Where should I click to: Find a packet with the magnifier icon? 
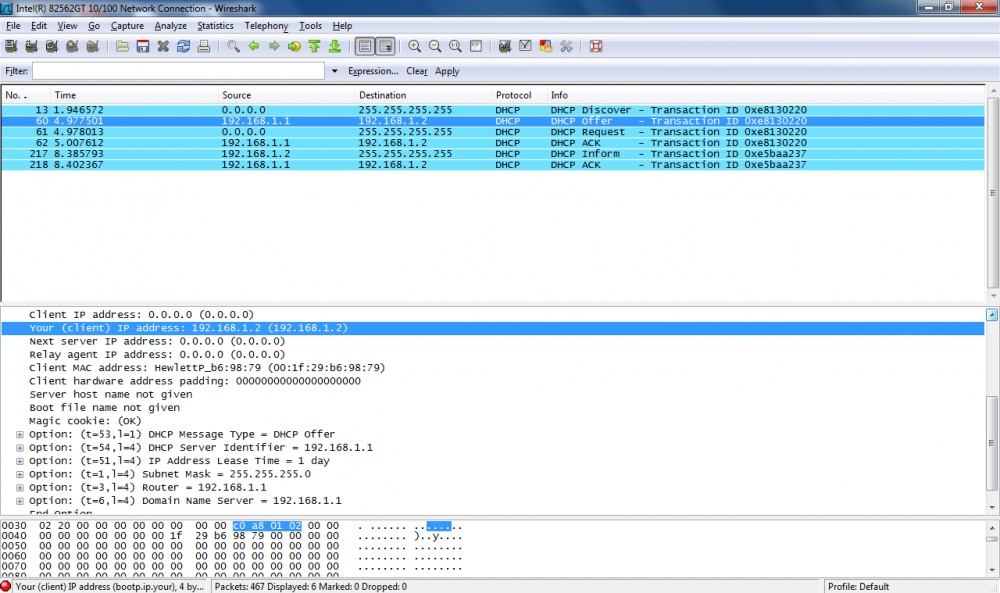[x=234, y=46]
